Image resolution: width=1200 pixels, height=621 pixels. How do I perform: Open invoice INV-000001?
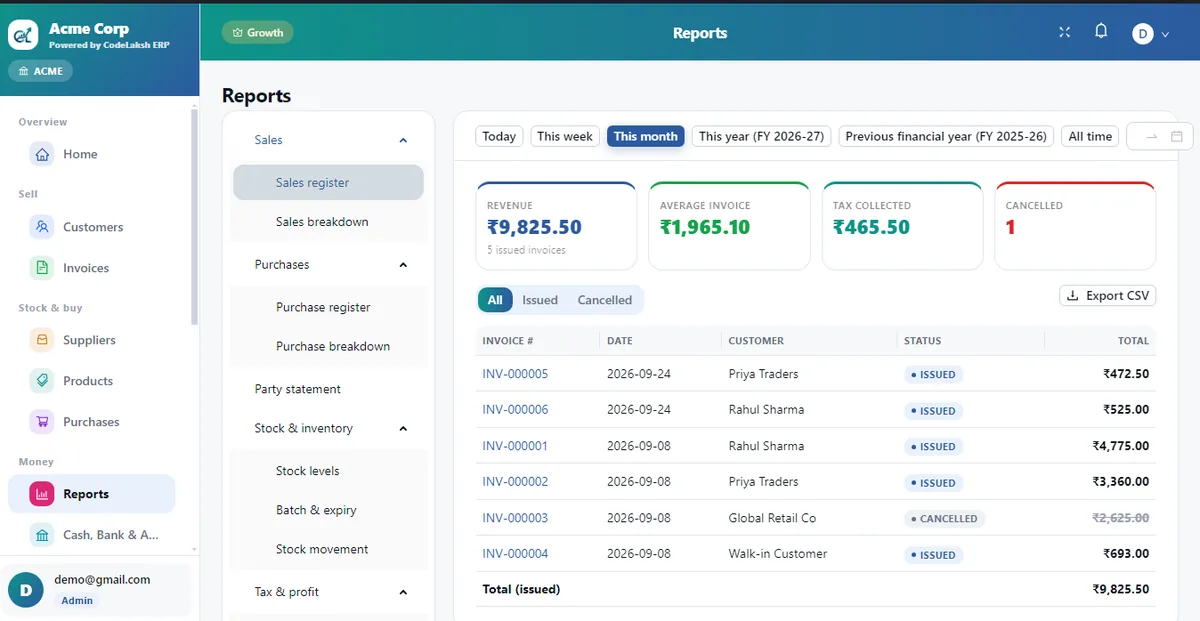(515, 446)
